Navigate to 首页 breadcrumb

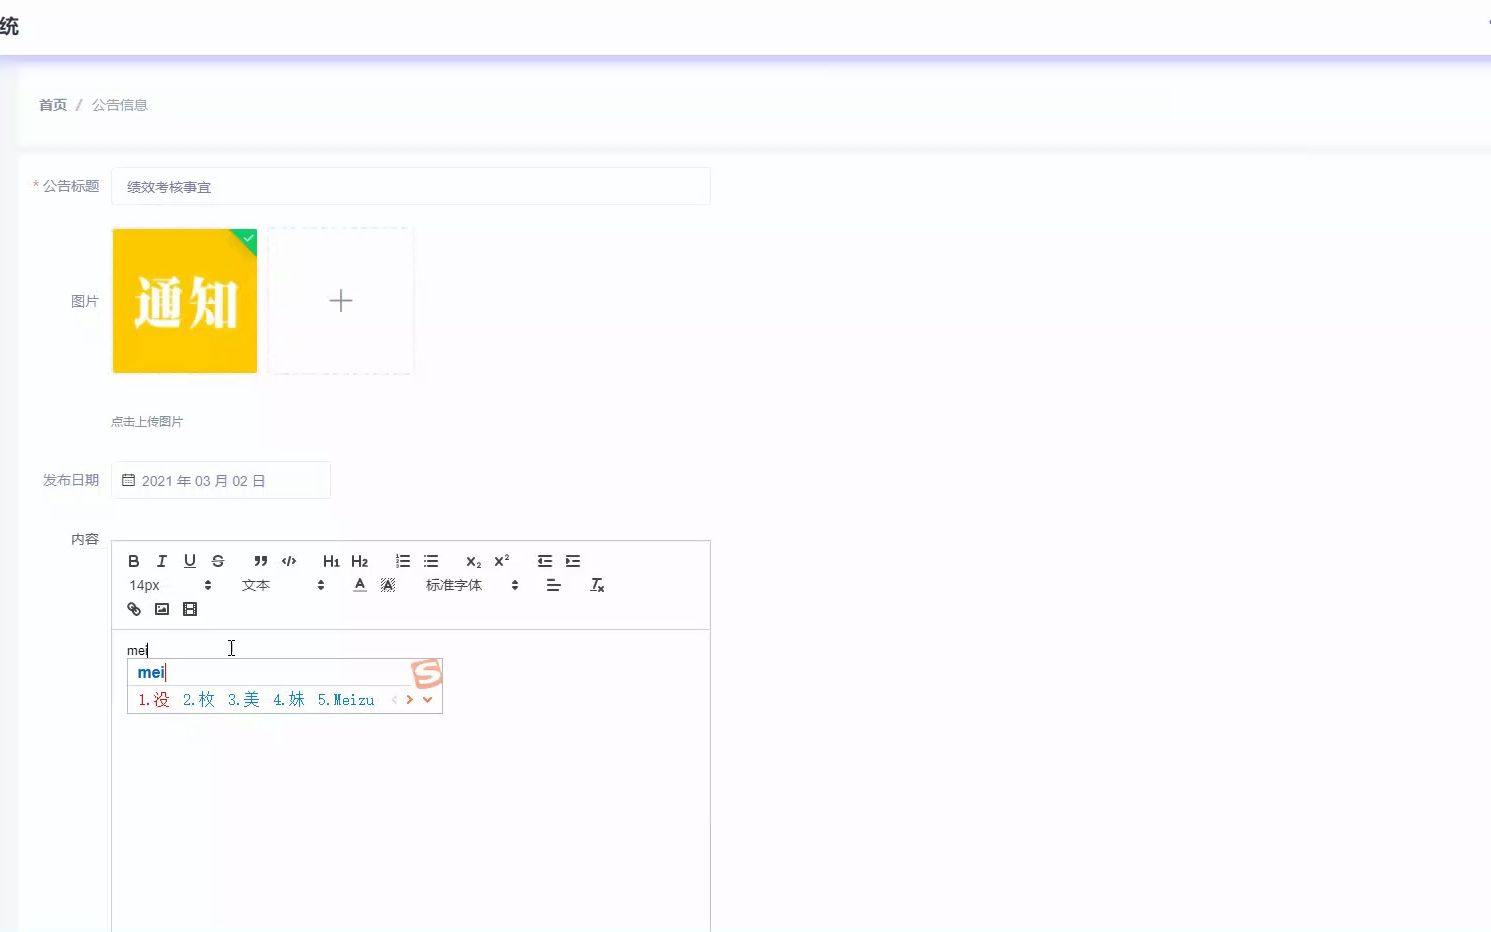pos(52,104)
